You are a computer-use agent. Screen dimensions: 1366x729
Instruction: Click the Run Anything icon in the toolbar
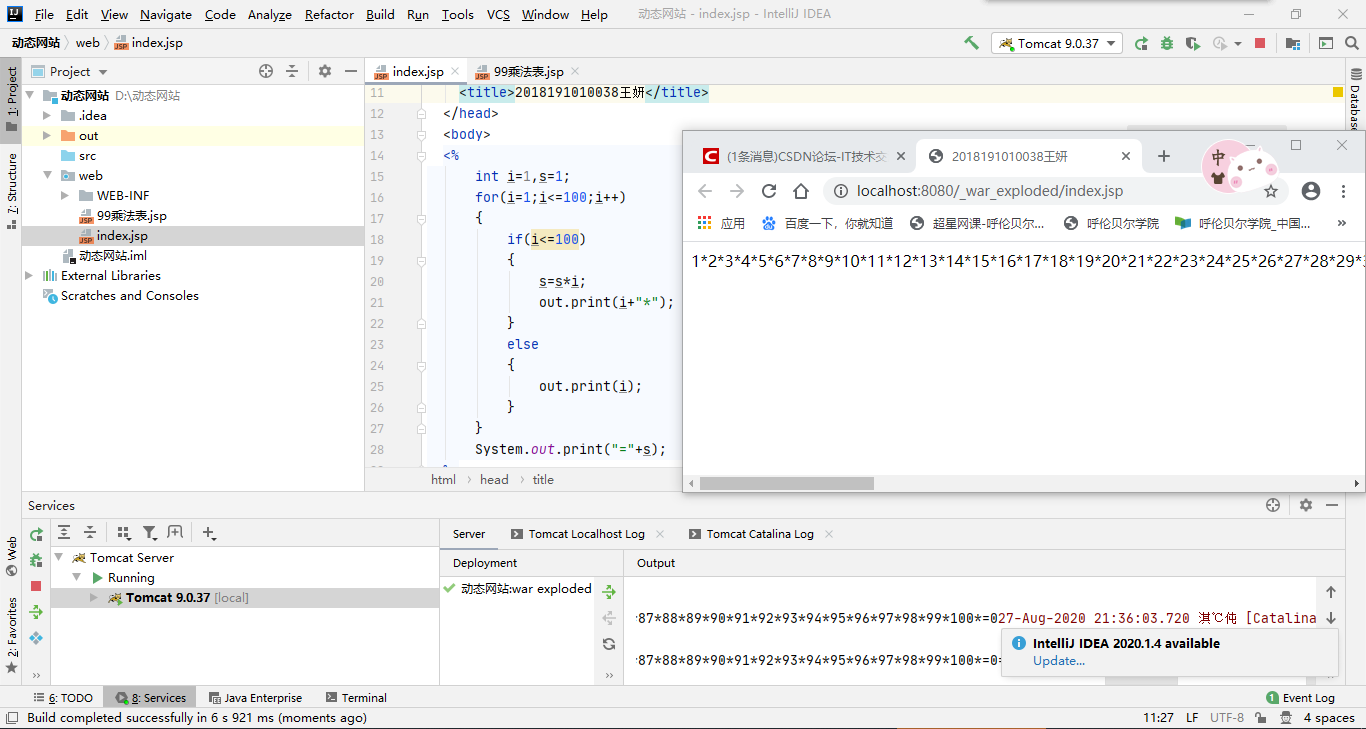tap(1325, 43)
